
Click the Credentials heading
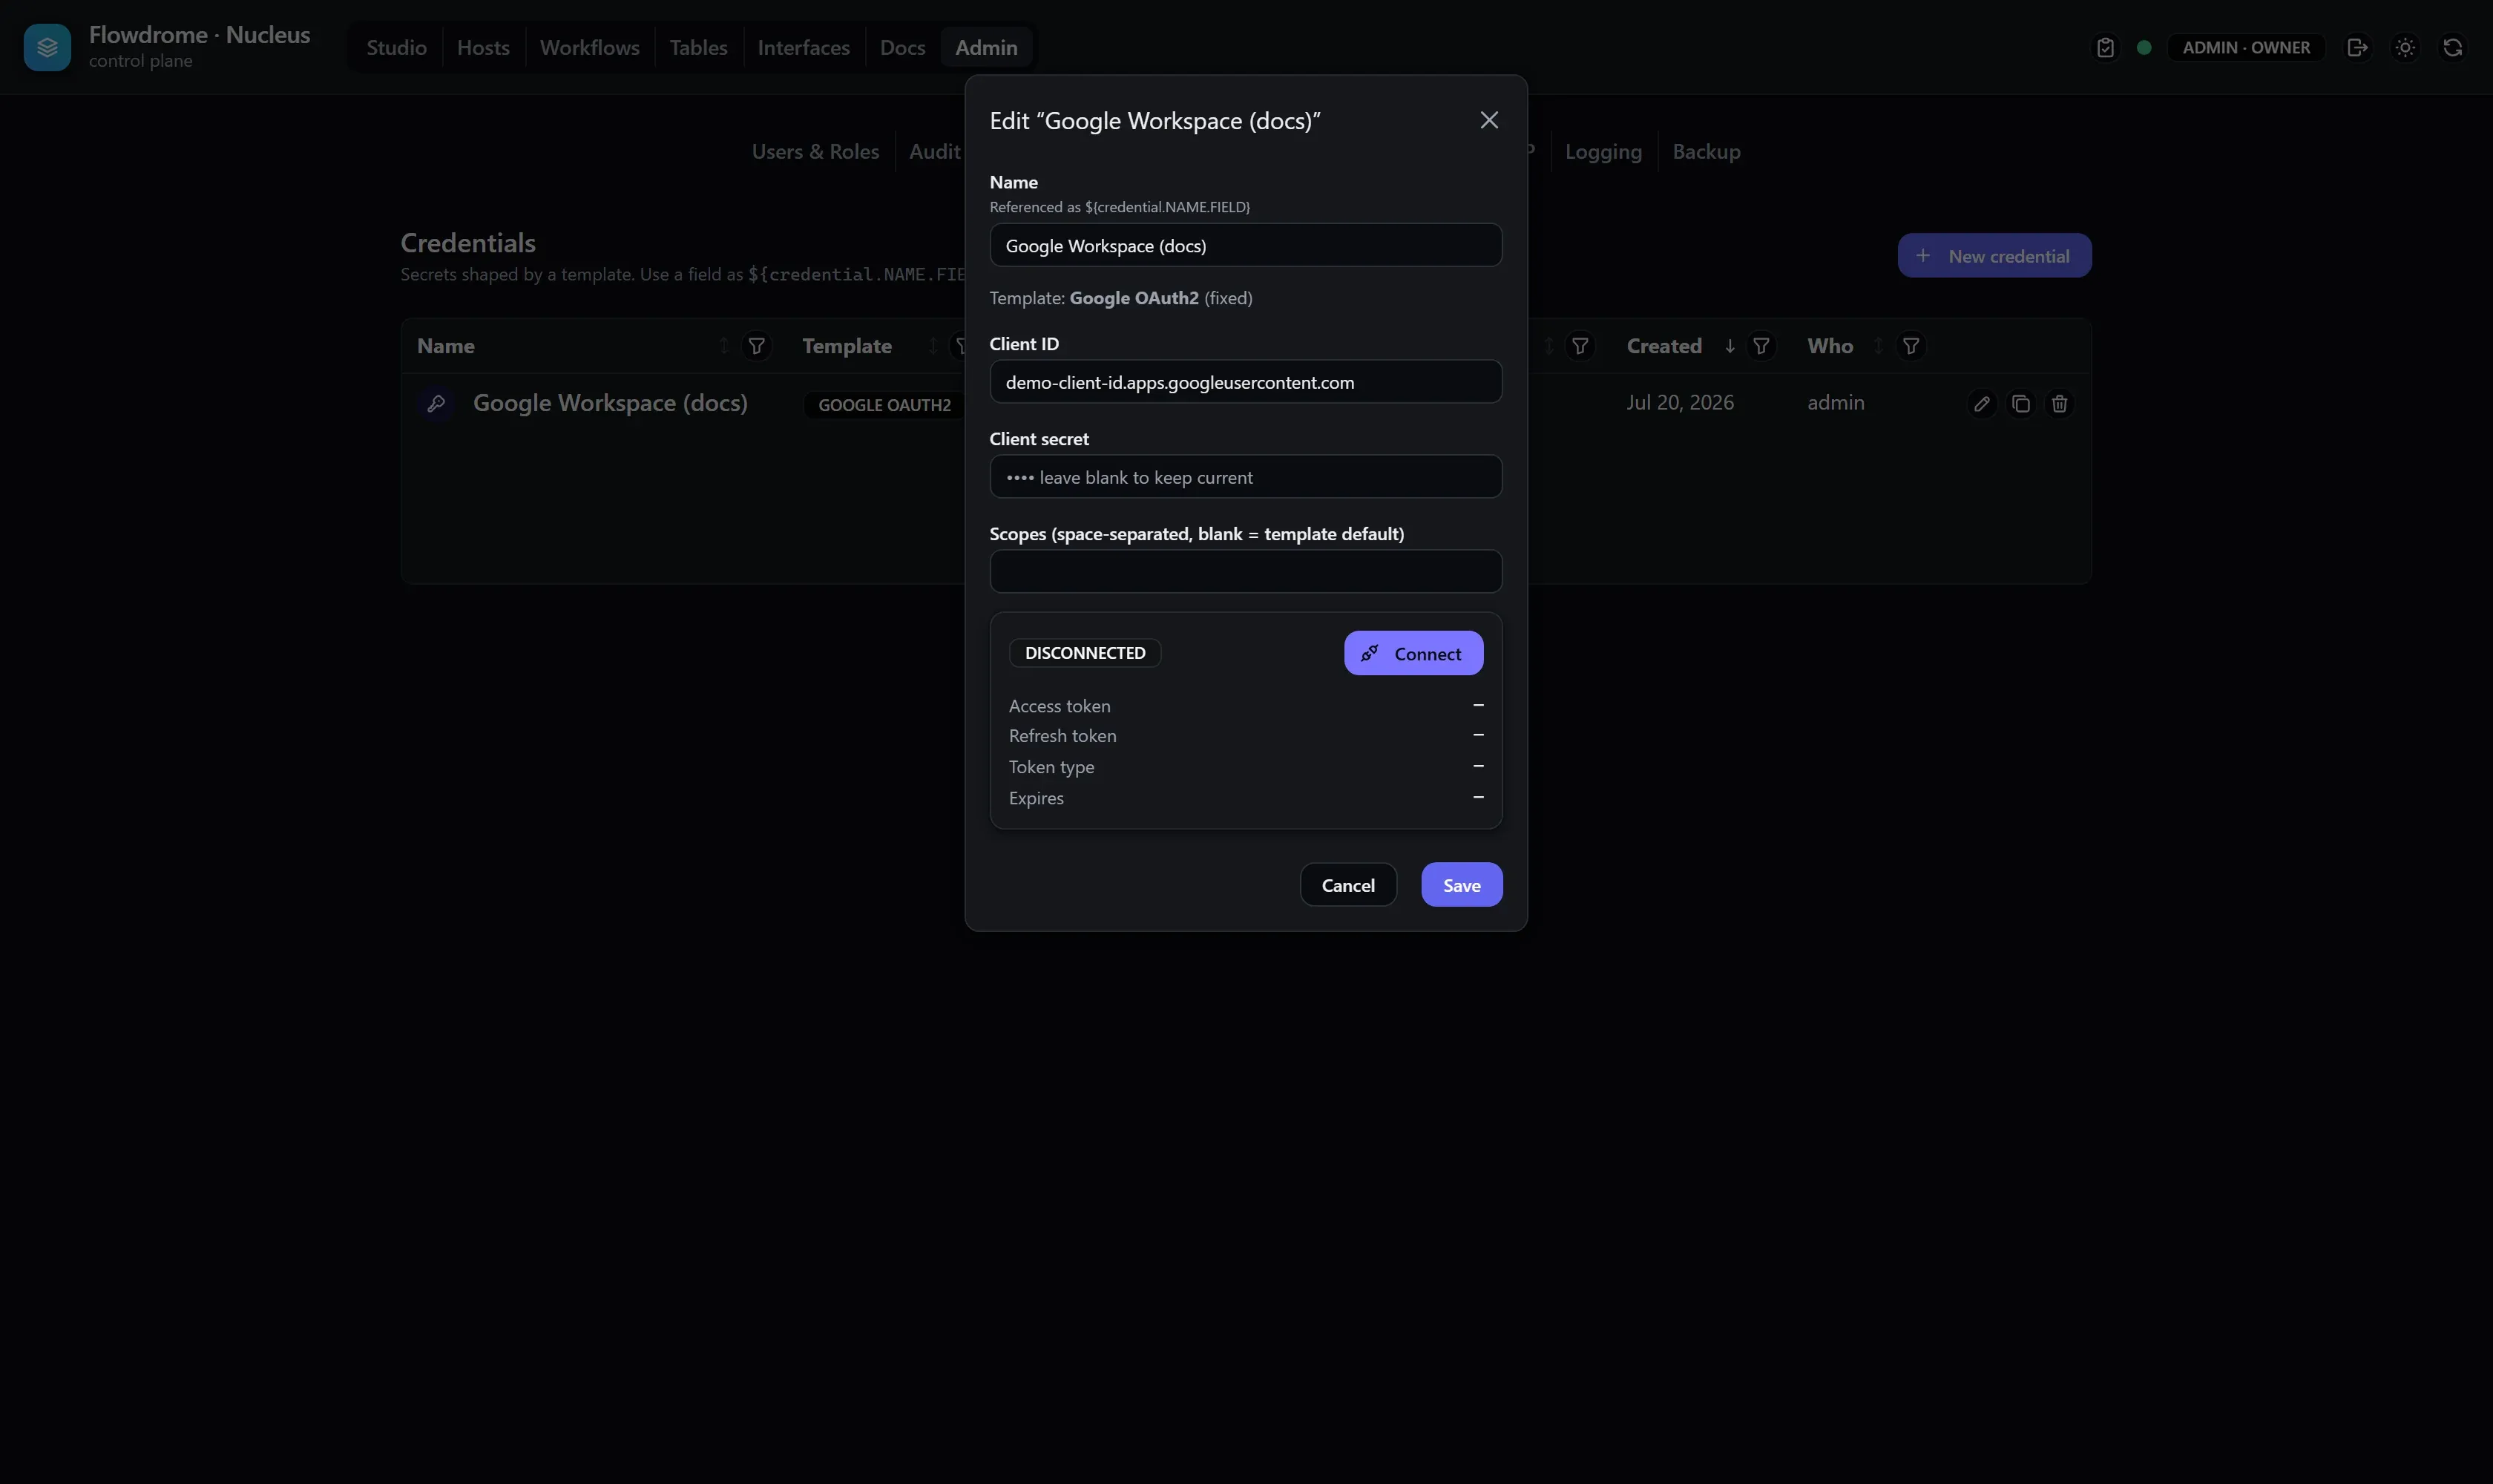point(468,243)
